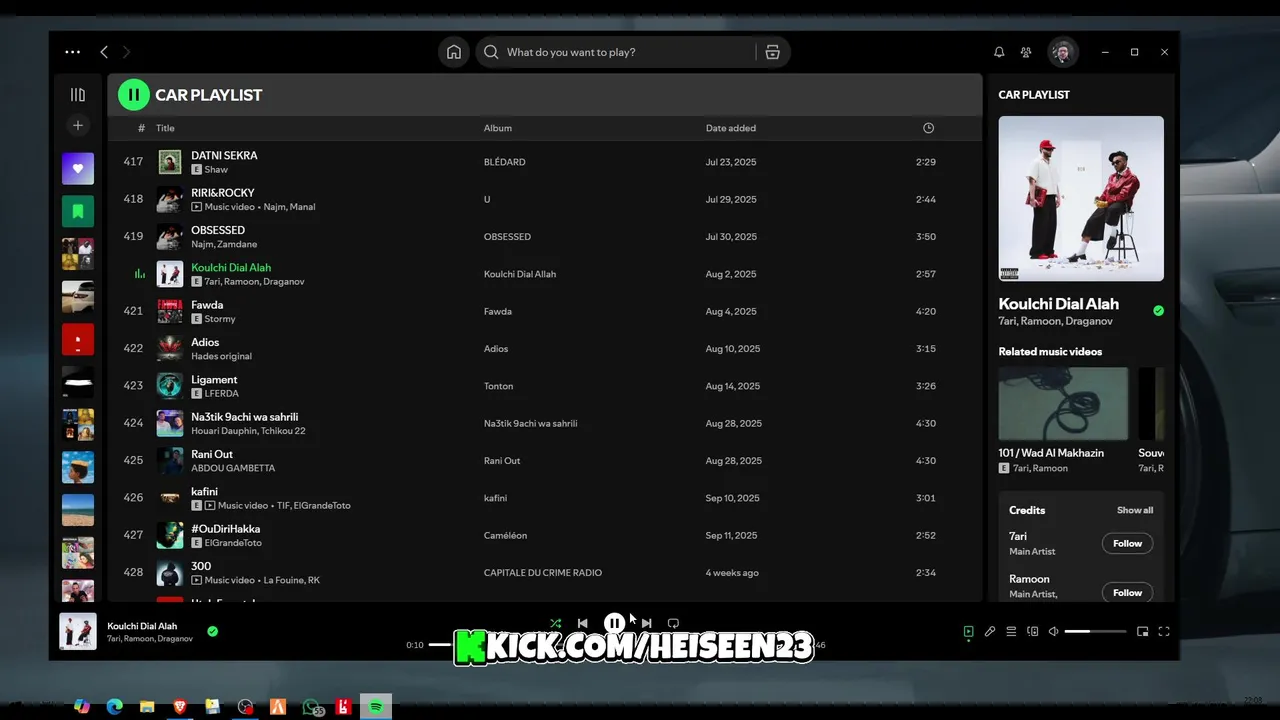Open the now-playing cover thumbnail in bottom bar

[78, 631]
